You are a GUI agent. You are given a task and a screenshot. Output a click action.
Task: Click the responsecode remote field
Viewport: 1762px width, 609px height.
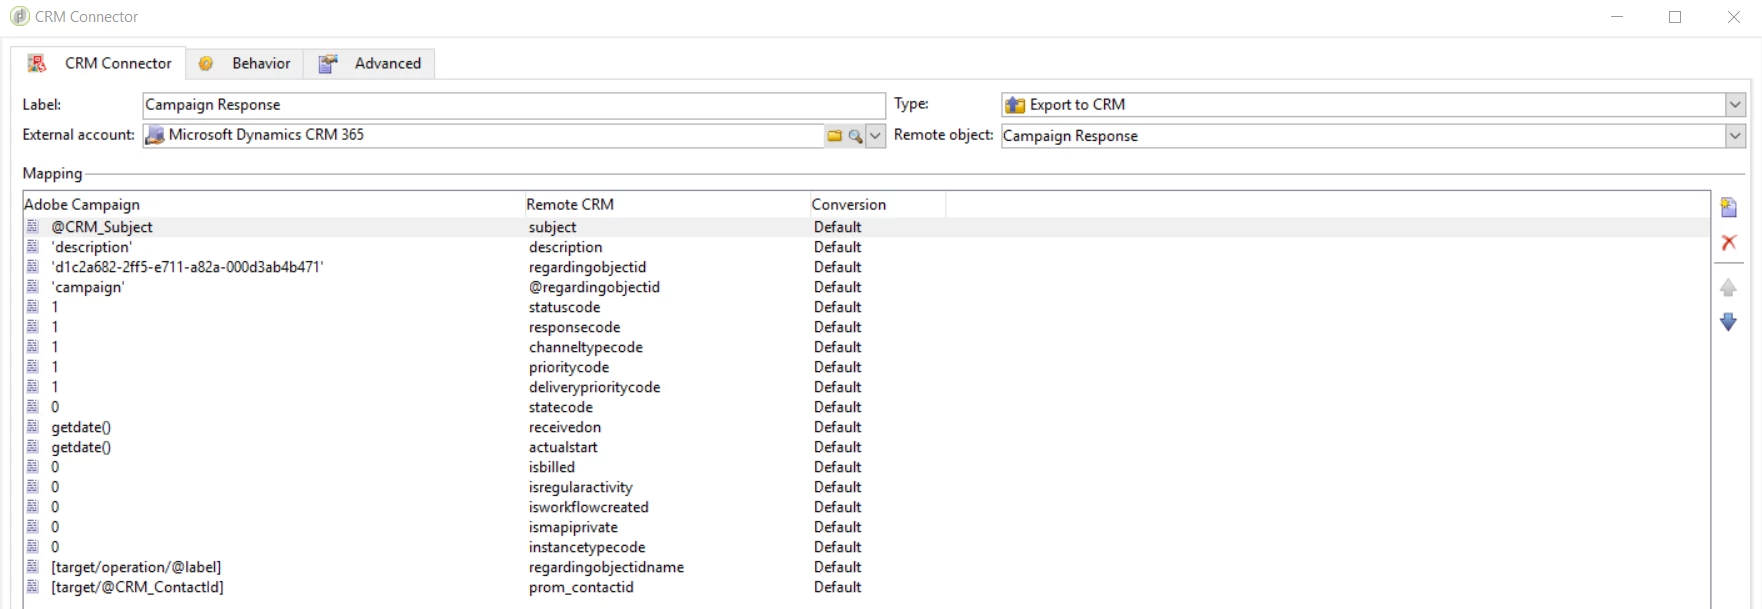(575, 327)
